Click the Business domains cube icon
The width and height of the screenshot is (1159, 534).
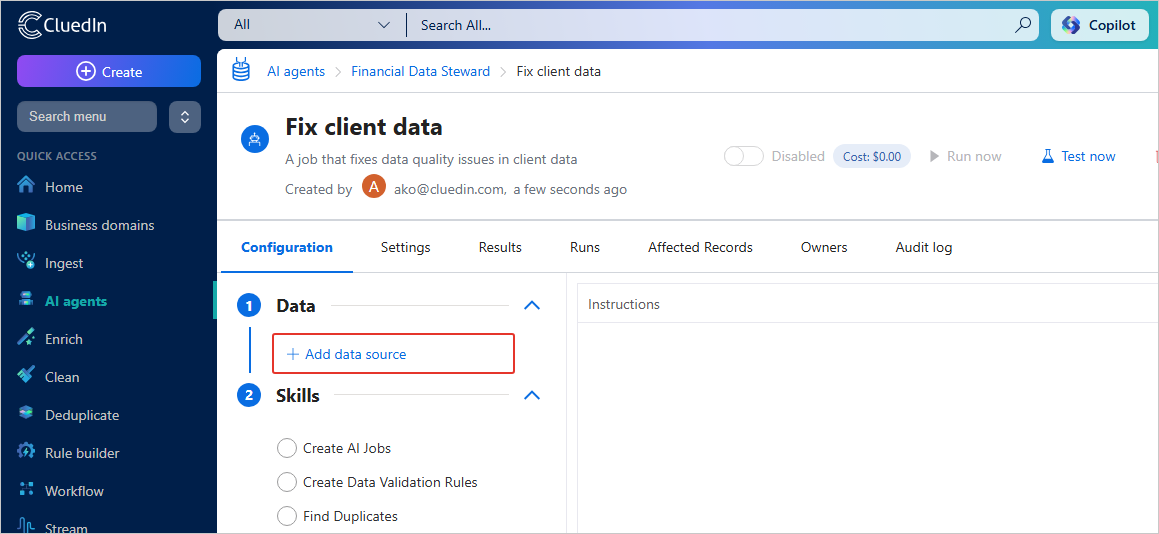point(26,223)
